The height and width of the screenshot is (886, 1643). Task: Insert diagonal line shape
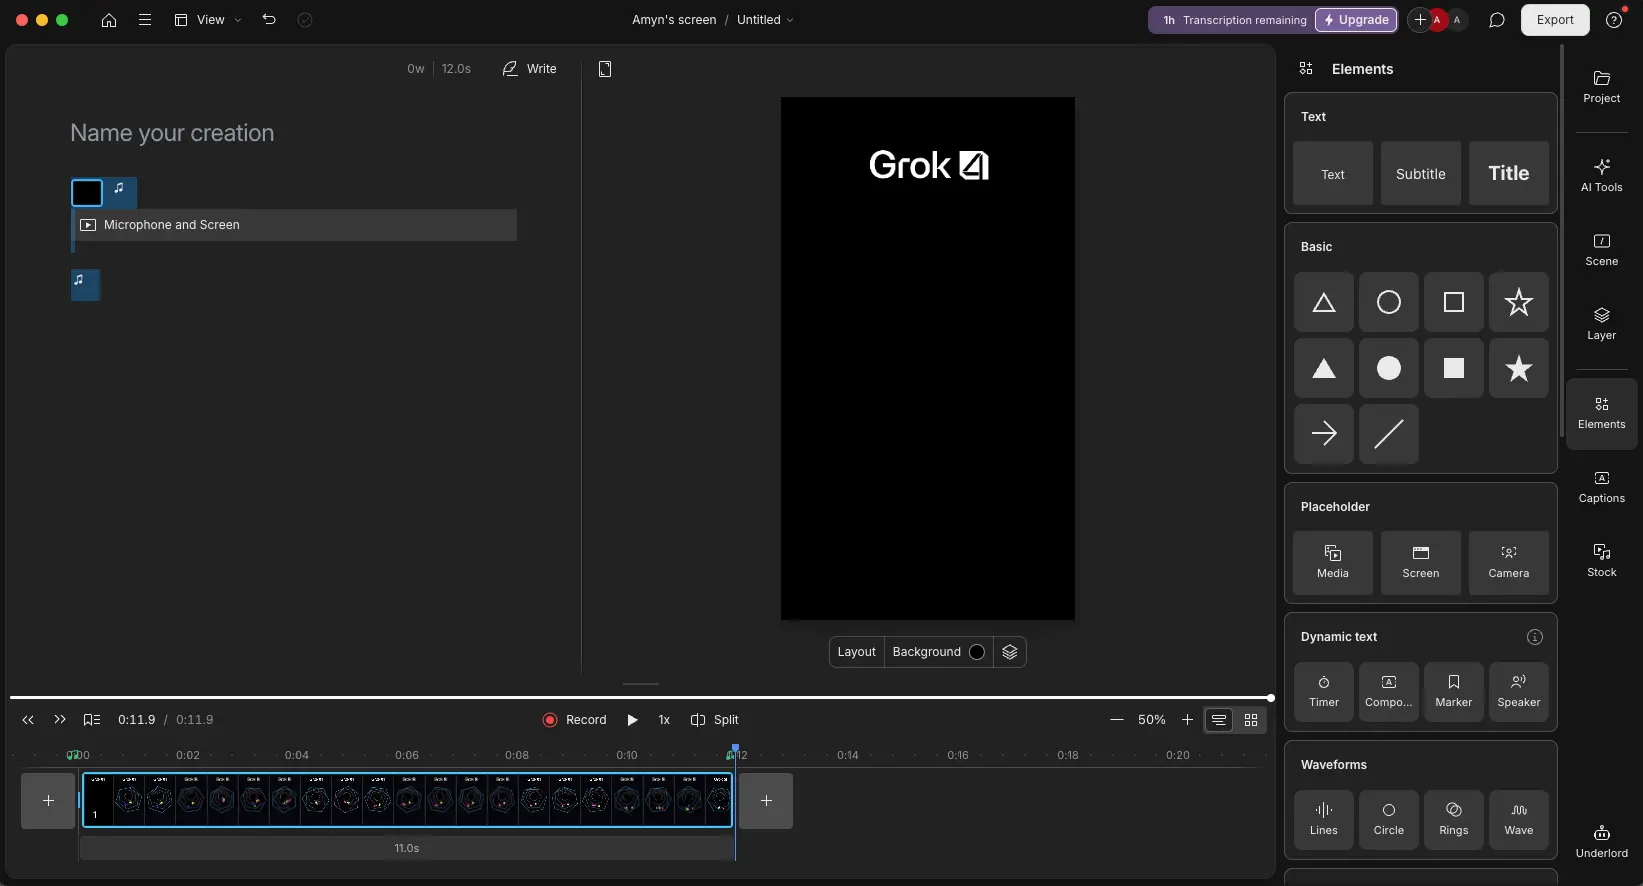(x=1389, y=434)
